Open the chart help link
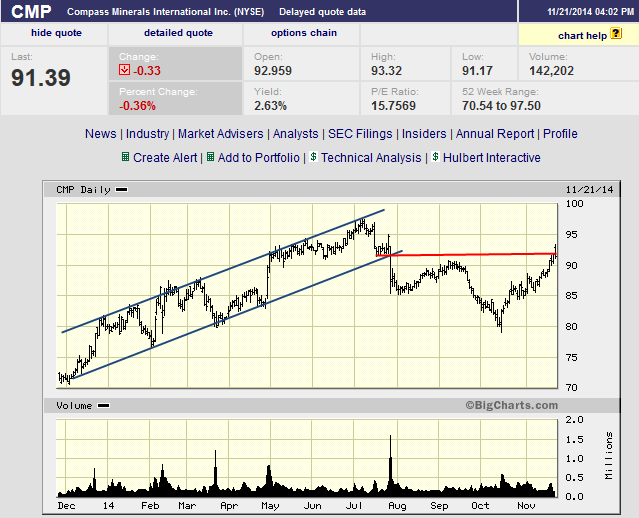The width and height of the screenshot is (639, 518). pyautogui.click(x=582, y=36)
